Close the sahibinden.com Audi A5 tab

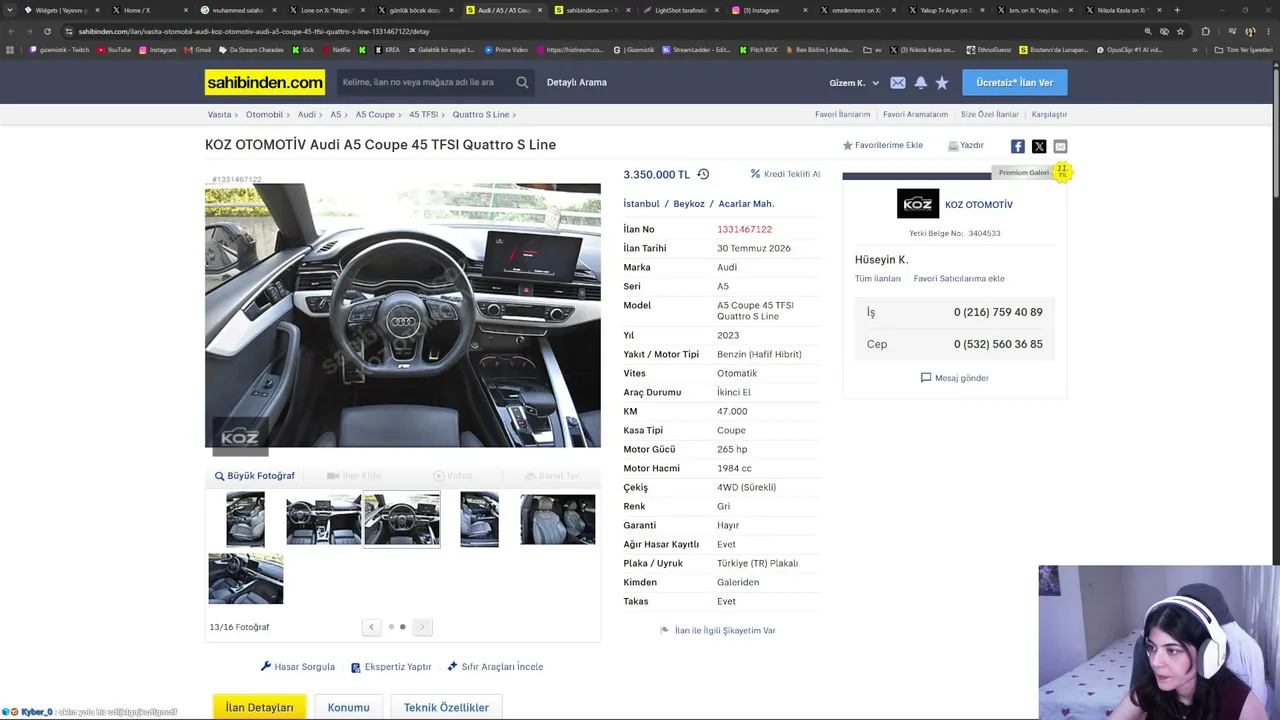click(x=540, y=10)
